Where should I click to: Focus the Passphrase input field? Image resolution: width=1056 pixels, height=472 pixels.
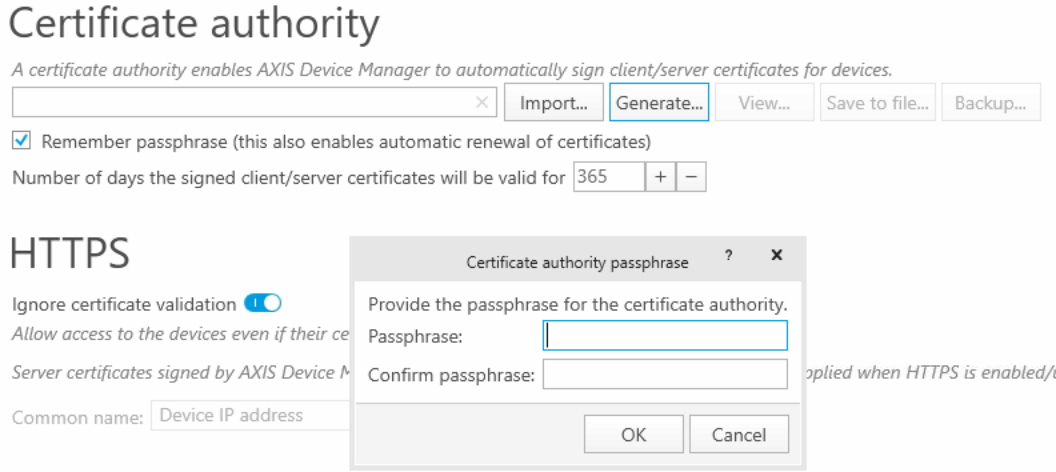pyautogui.click(x=665, y=336)
